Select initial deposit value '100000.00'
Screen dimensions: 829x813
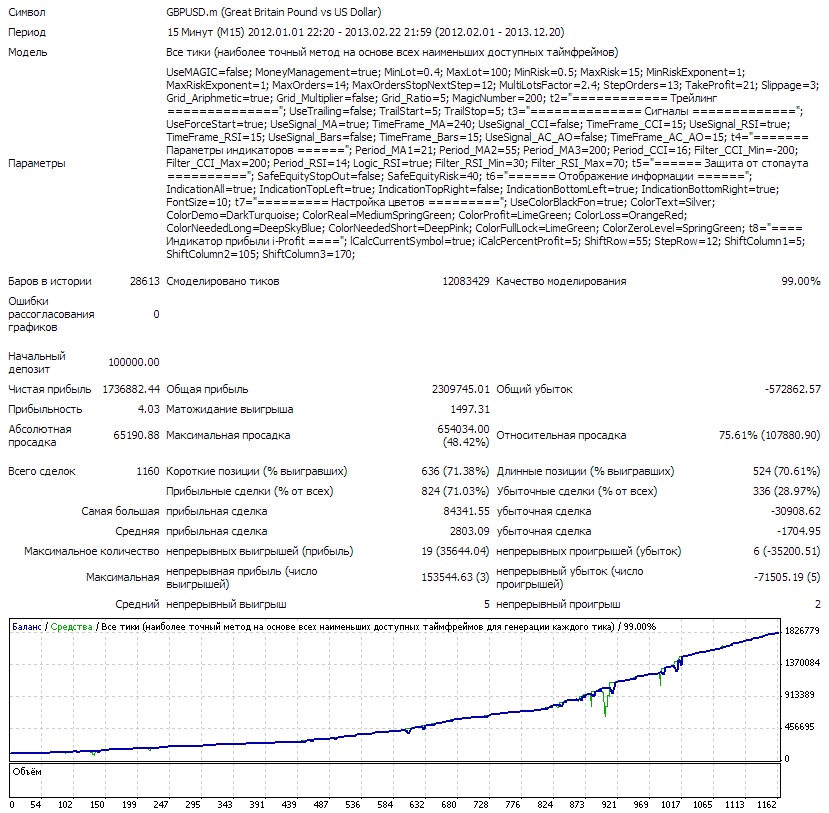pyautogui.click(x=134, y=362)
